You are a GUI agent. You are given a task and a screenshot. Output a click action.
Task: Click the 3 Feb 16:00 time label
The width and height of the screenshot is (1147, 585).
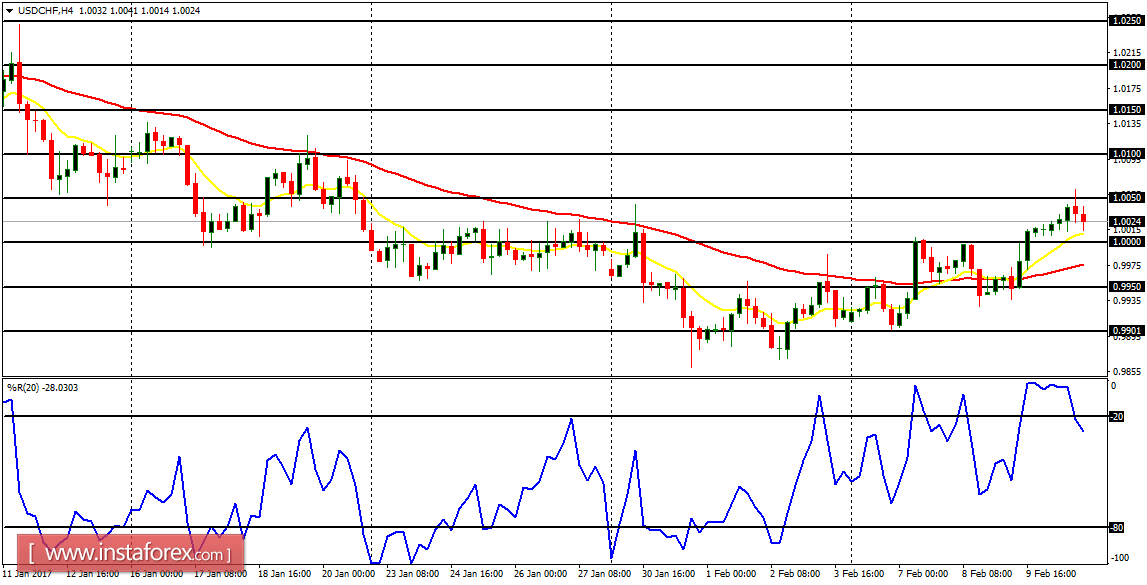click(860, 575)
